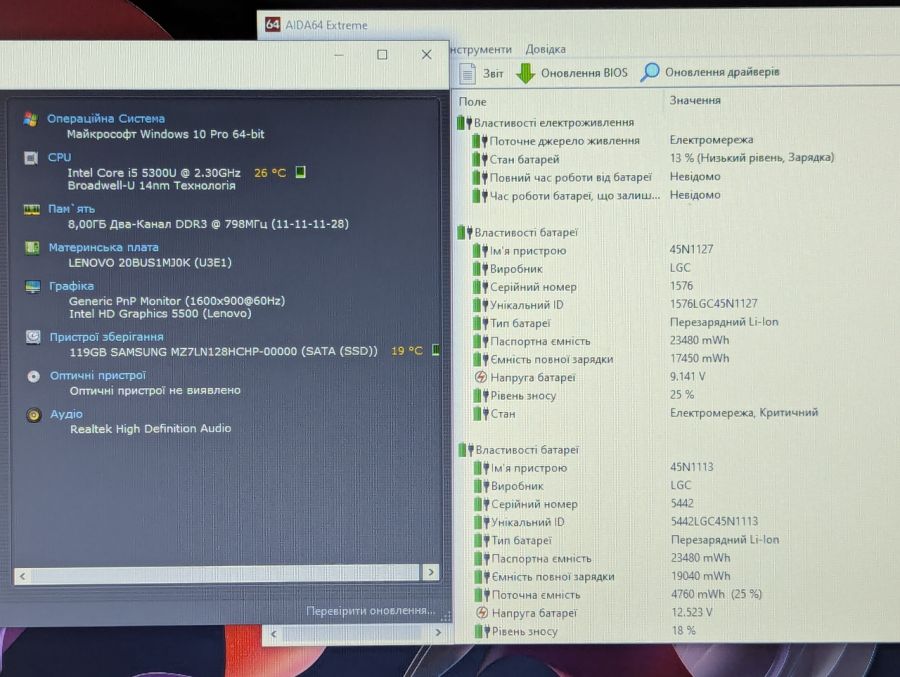The image size is (900, 677).
Task: Click the full charge capacity value 19040 mWh
Action: pyautogui.click(x=700, y=576)
